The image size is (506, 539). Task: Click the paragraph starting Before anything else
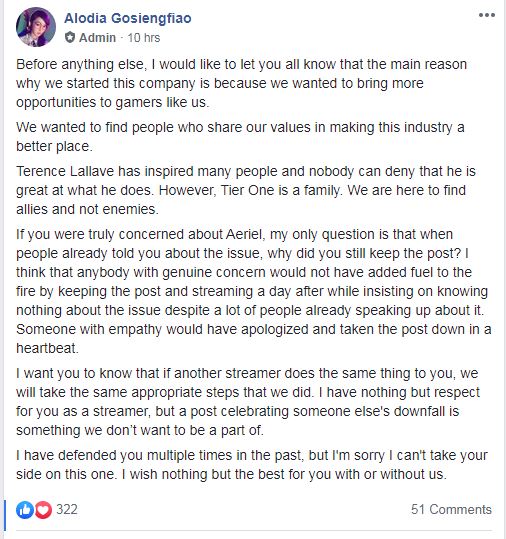point(241,83)
